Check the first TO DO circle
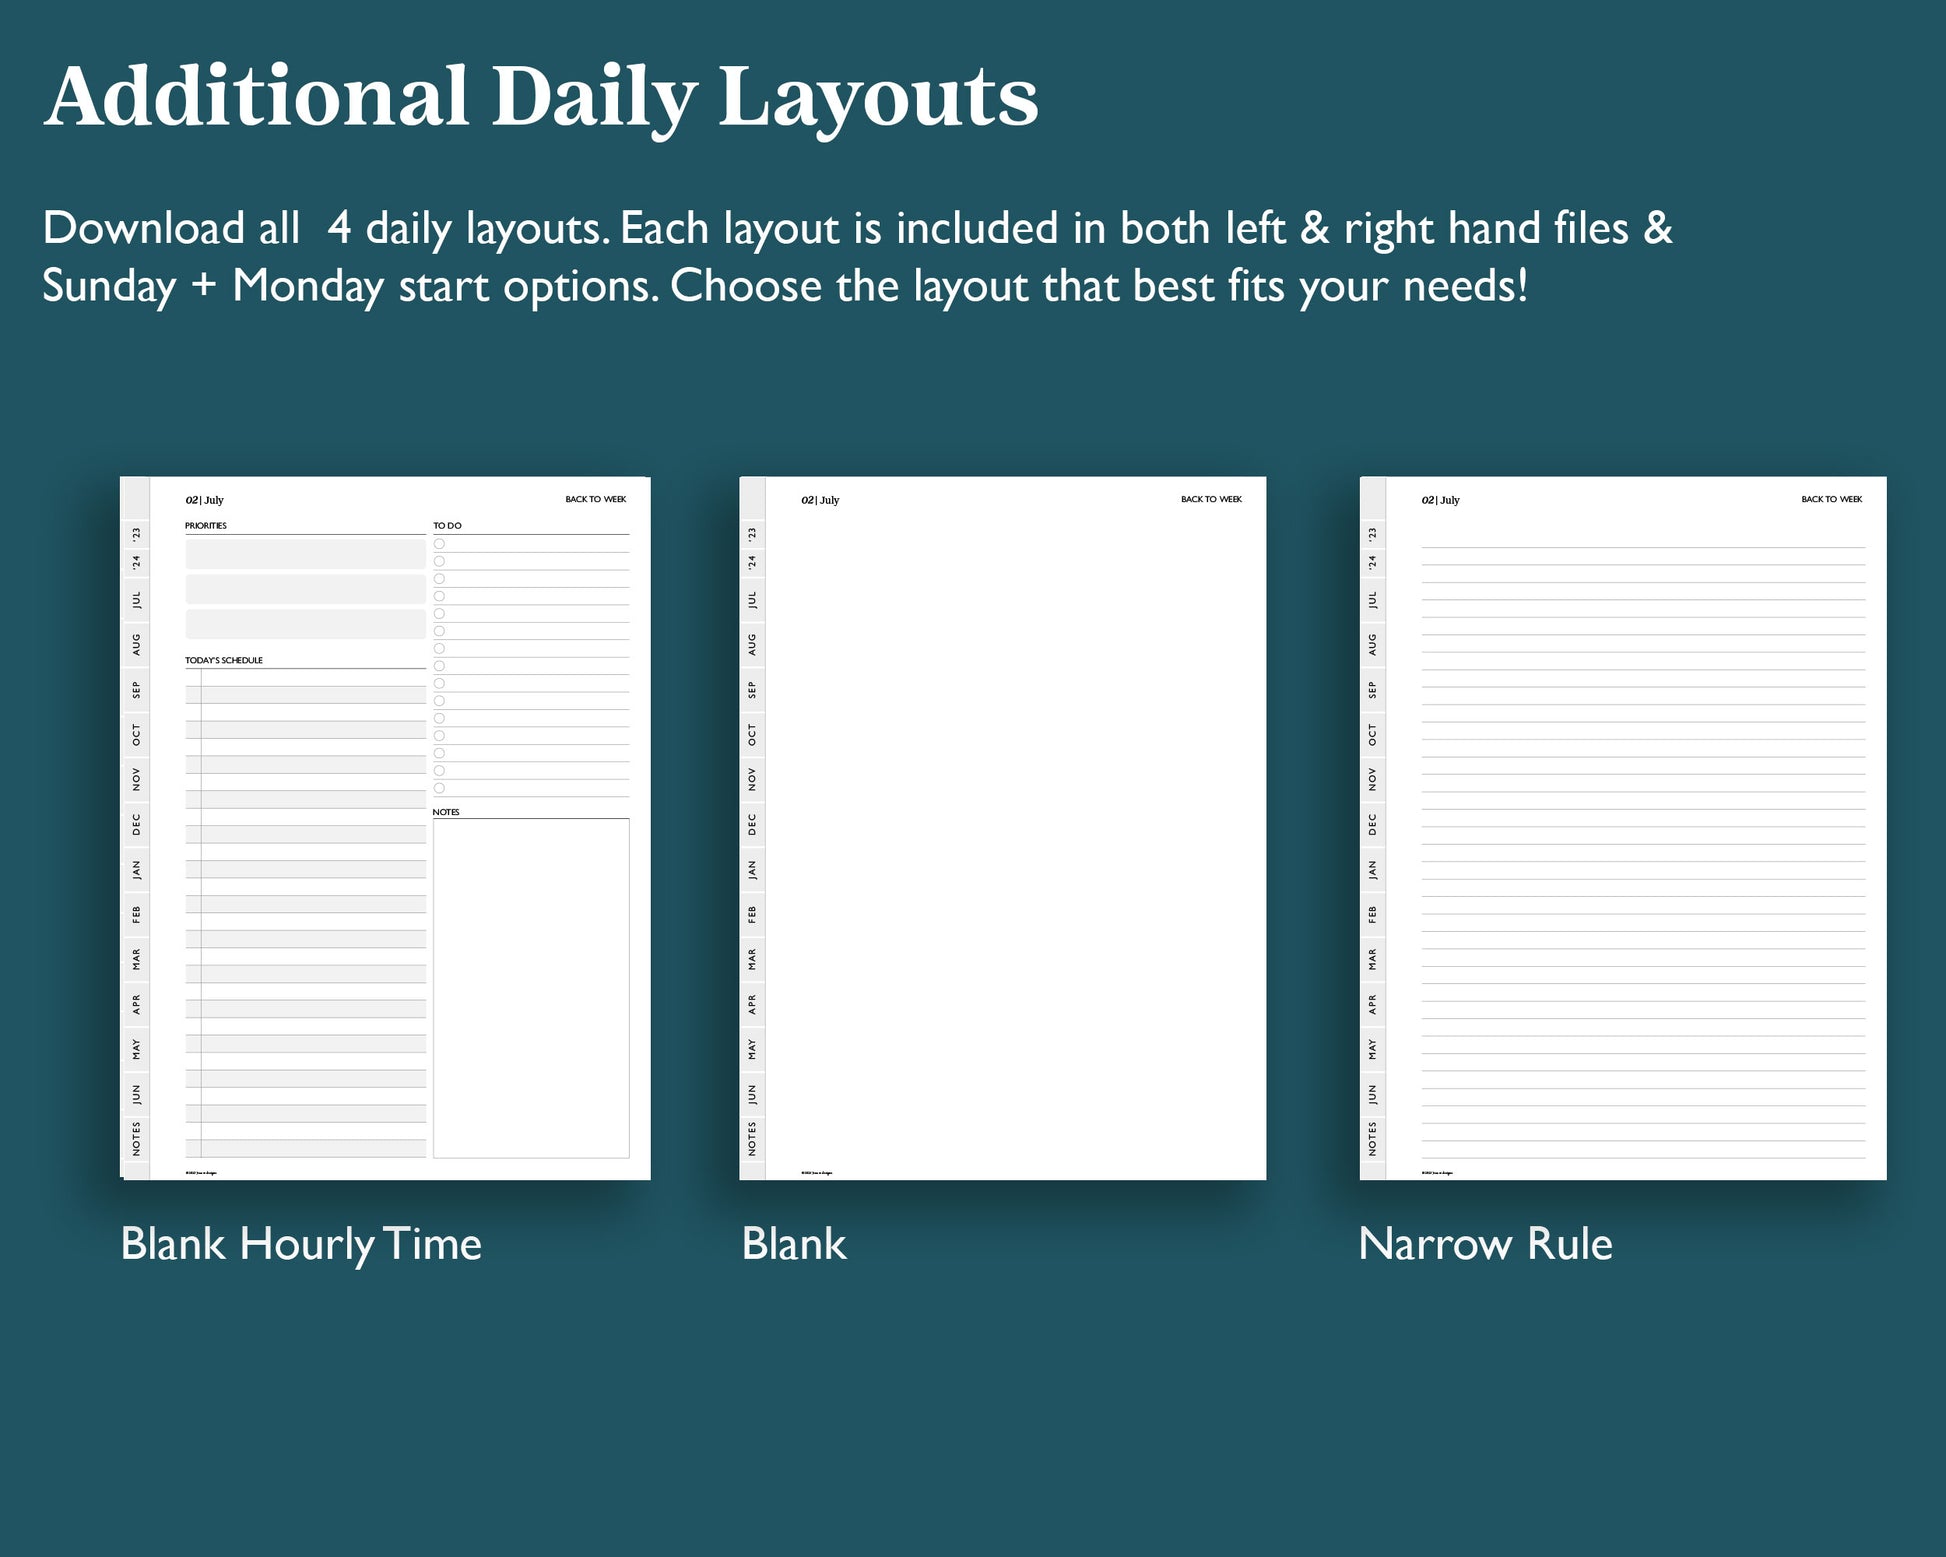 [439, 544]
